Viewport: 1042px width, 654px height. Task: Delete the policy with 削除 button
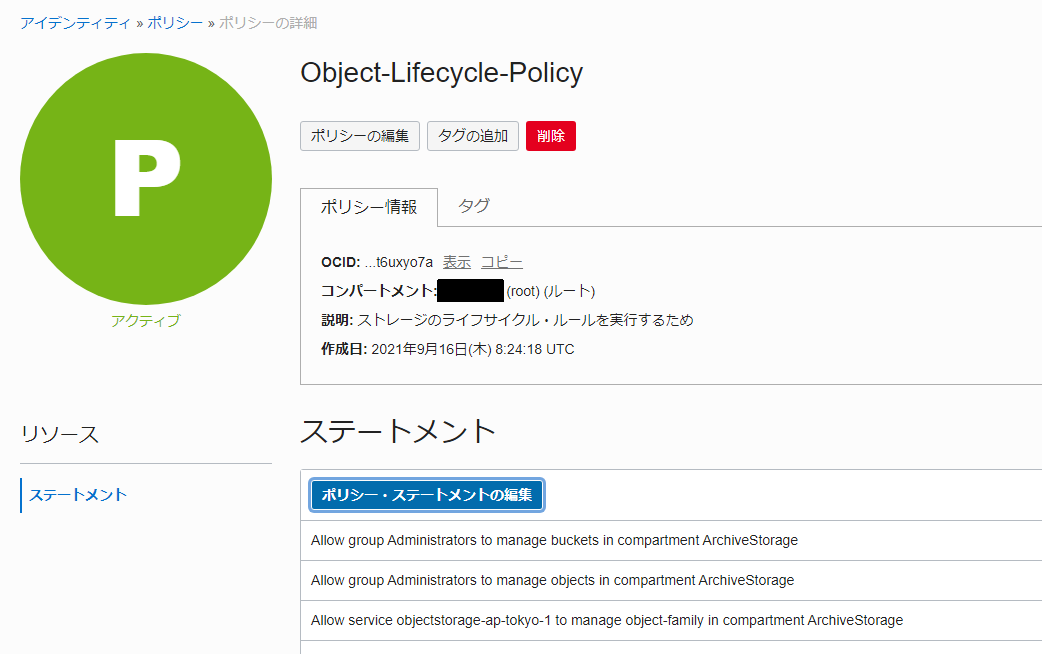click(x=551, y=136)
